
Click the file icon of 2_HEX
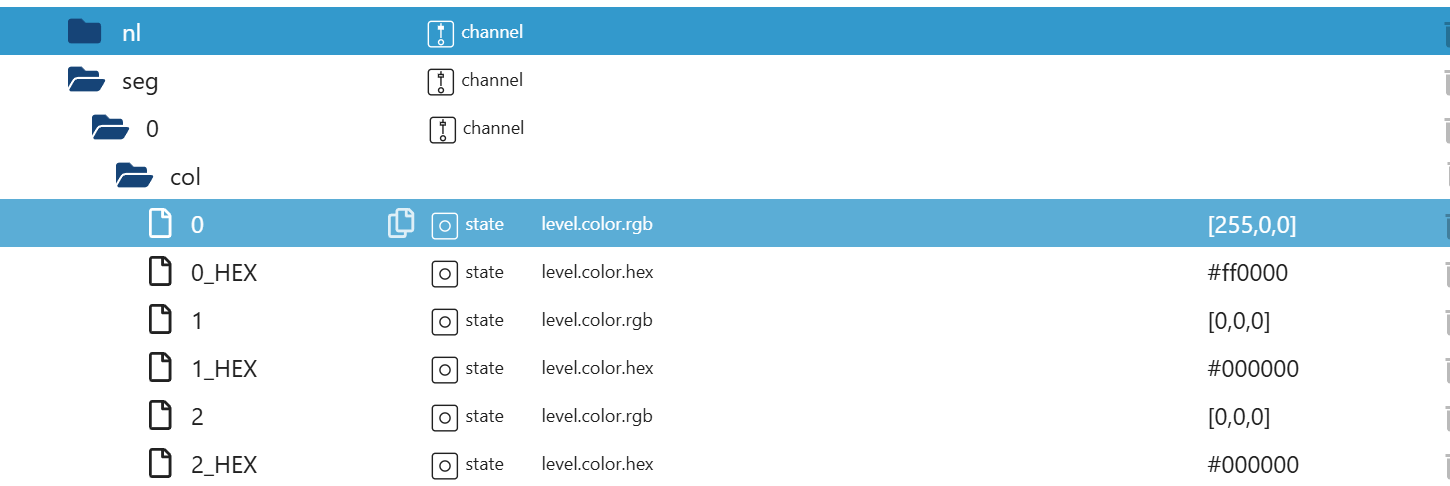click(160, 464)
